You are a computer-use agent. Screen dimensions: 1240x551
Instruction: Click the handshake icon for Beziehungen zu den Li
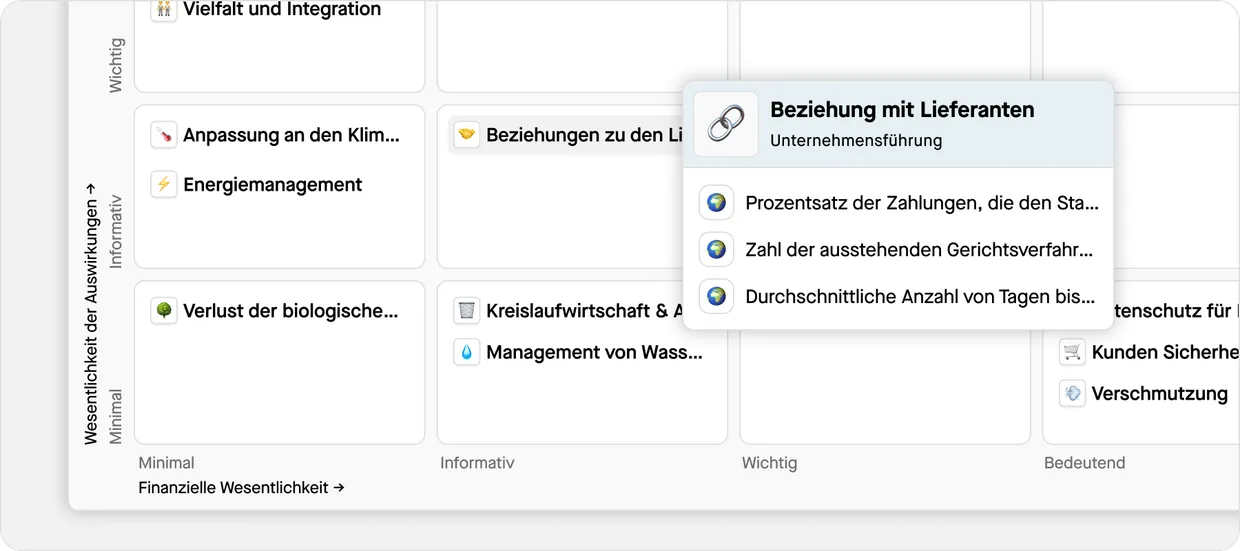467,135
